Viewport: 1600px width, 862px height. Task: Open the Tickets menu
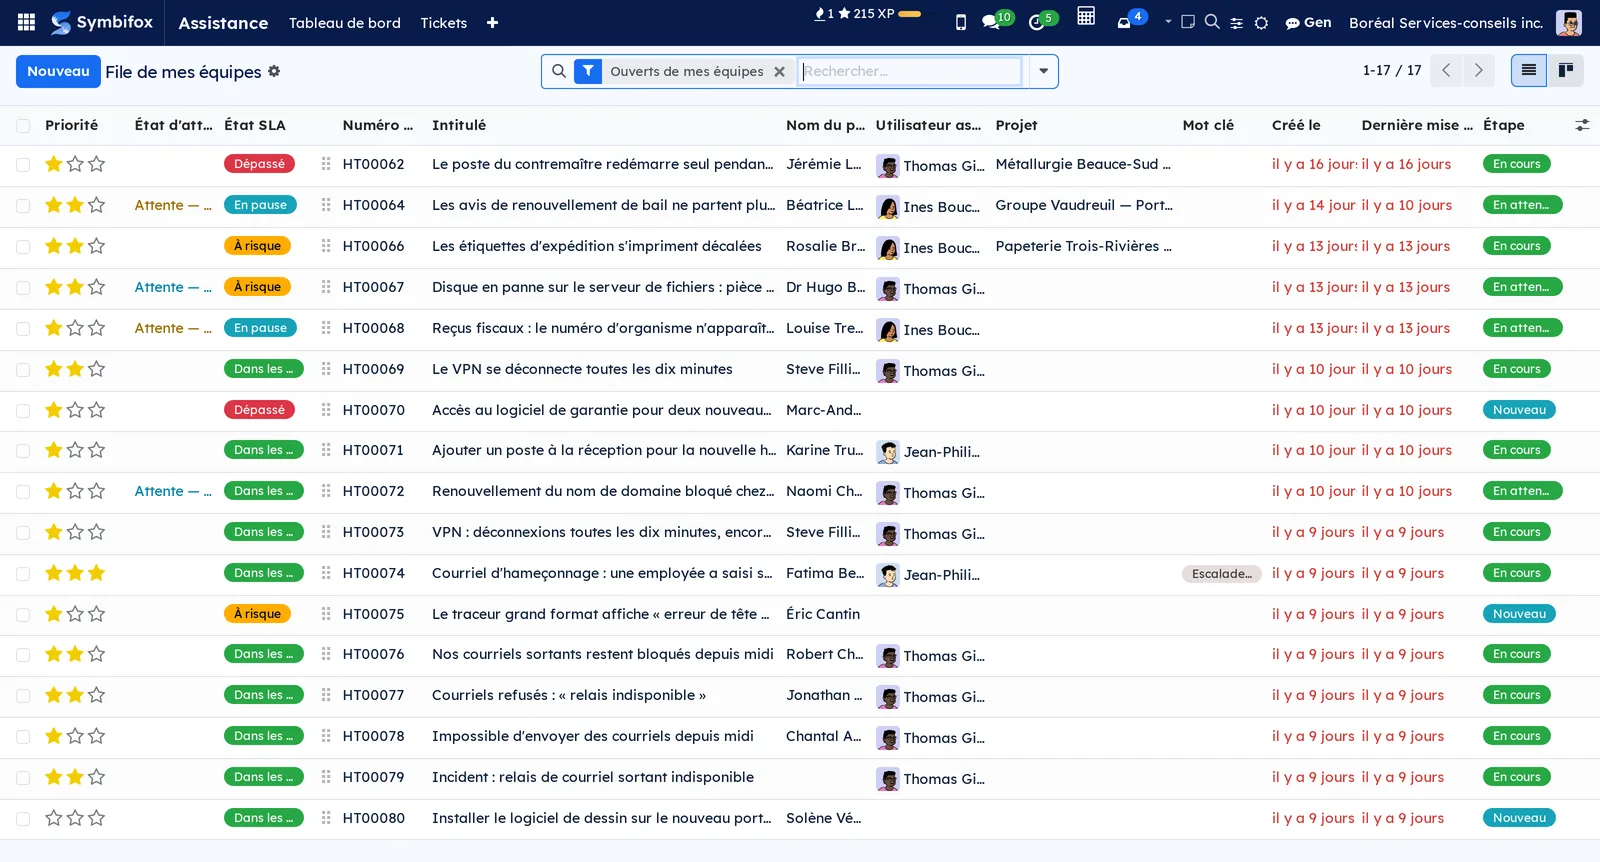[443, 23]
